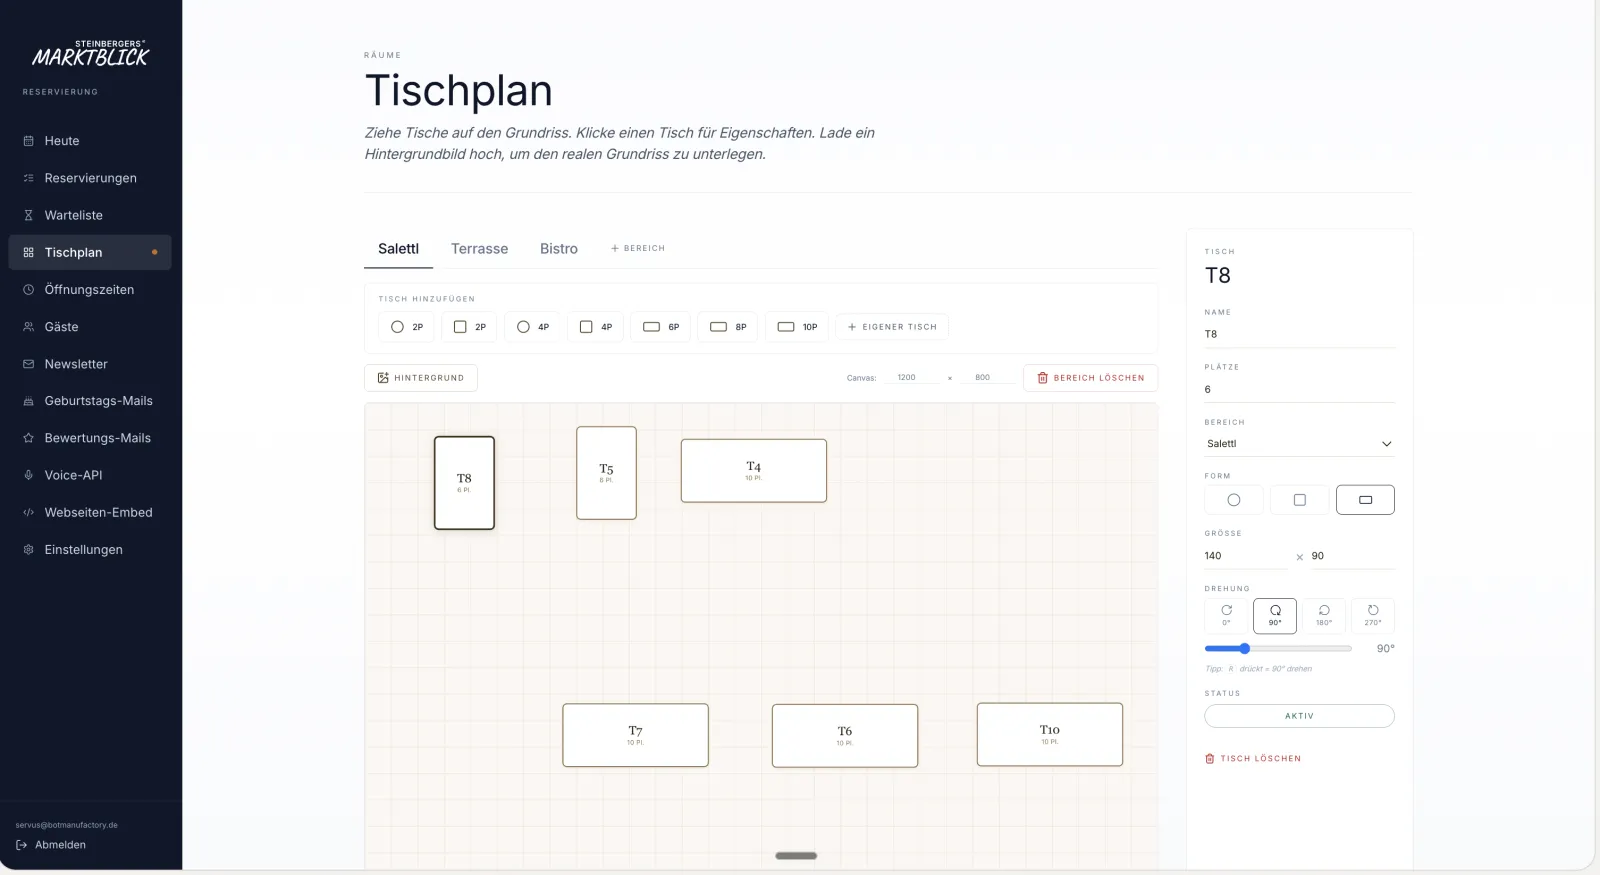Viewport: 1600px width, 875px height.
Task: Set rotation to 270°
Action: coord(1373,616)
